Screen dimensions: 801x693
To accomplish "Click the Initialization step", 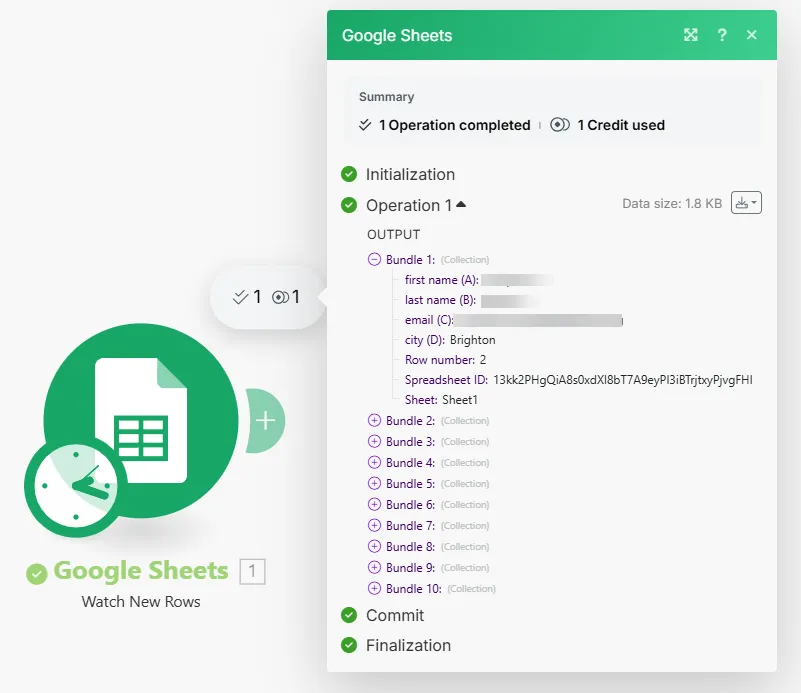I will pos(410,175).
